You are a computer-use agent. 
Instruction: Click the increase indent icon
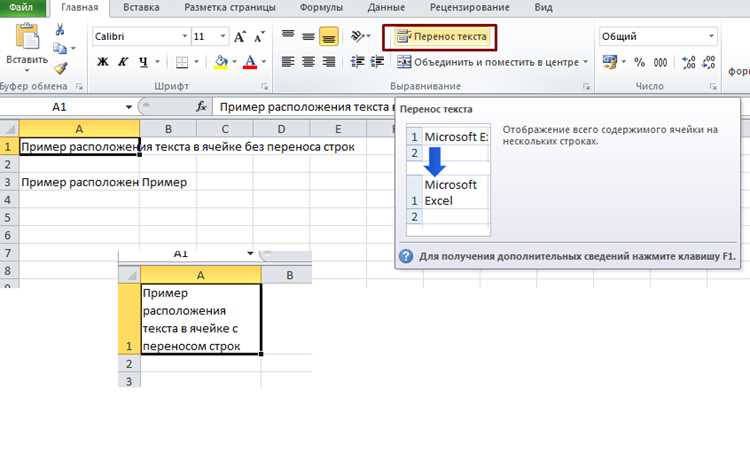pos(377,62)
